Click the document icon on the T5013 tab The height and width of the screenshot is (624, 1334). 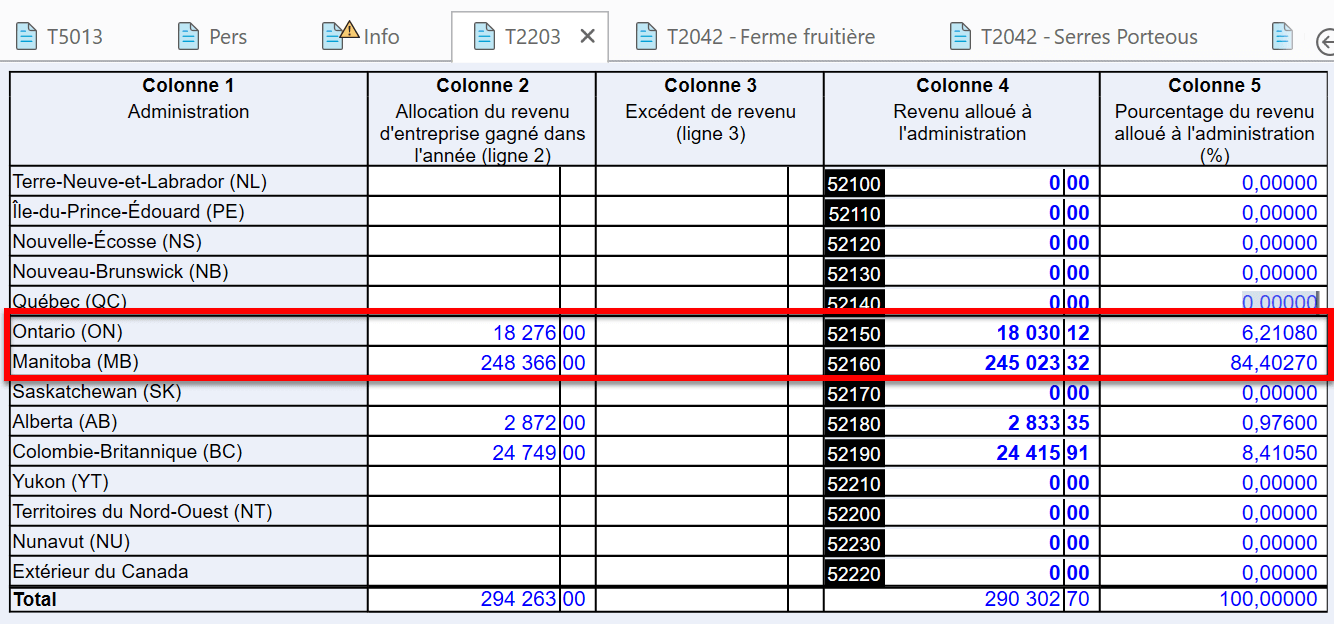(26, 37)
